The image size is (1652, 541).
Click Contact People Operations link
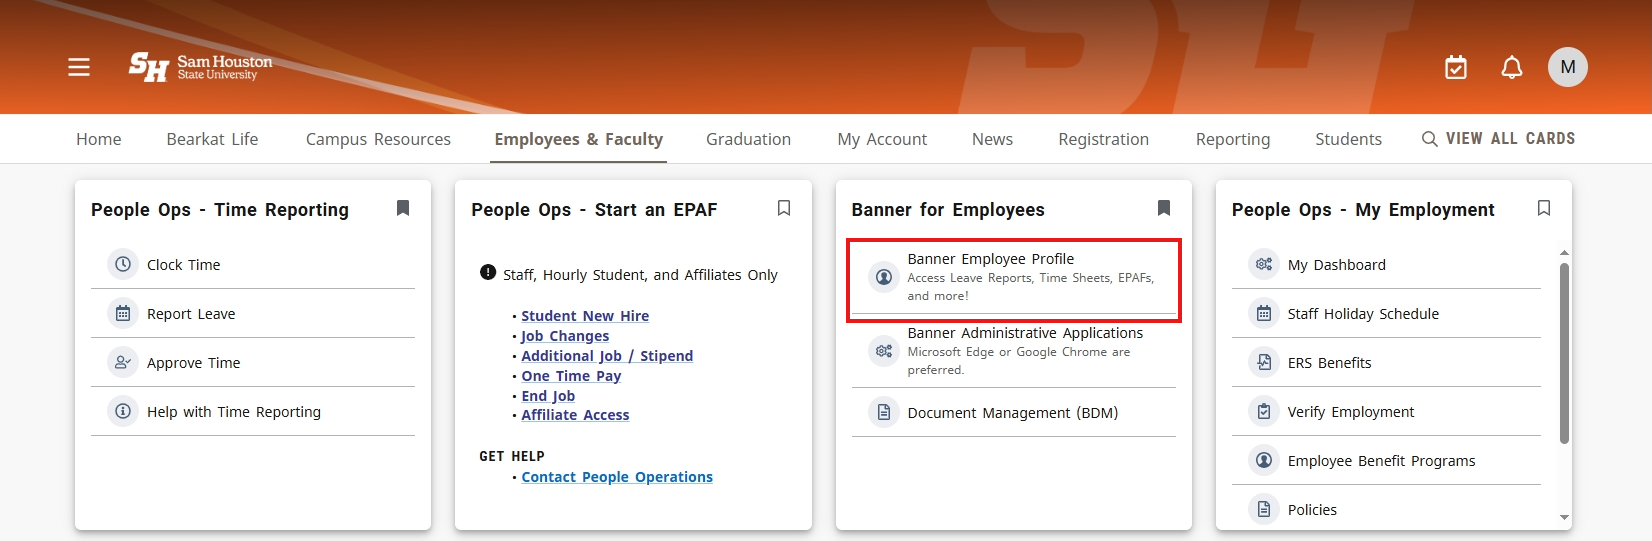click(617, 477)
